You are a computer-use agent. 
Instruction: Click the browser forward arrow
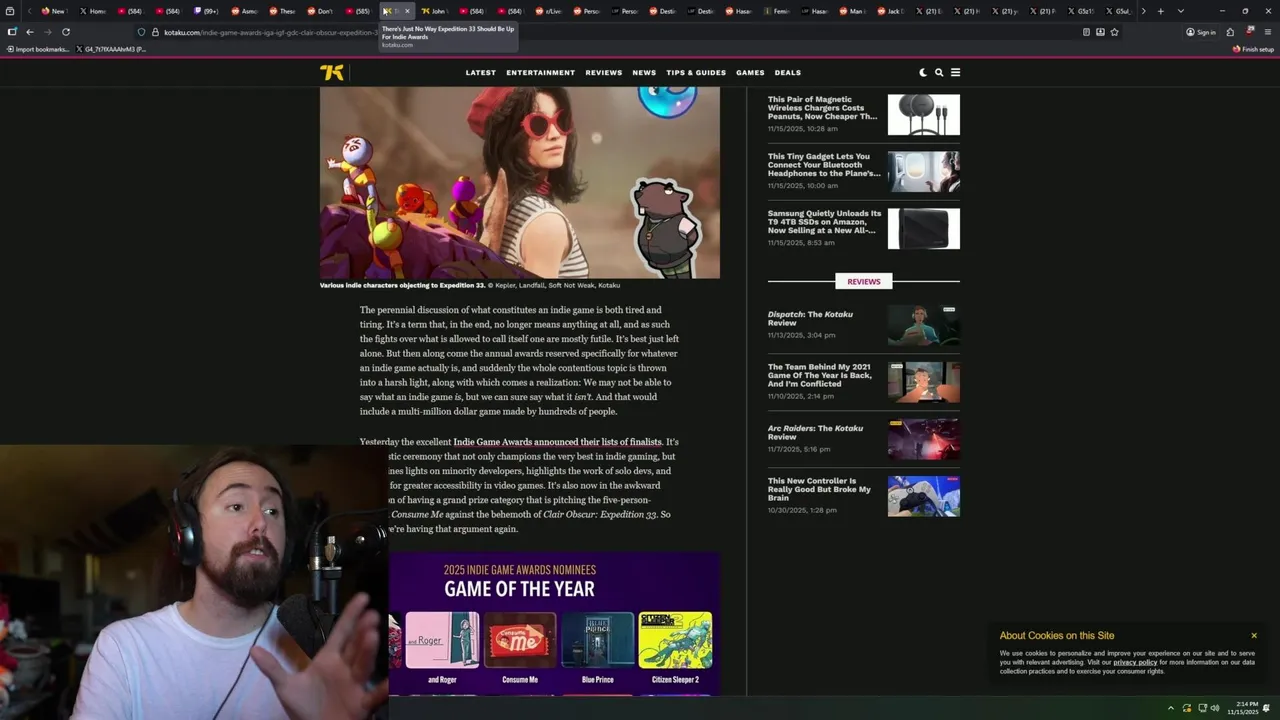pyautogui.click(x=47, y=32)
